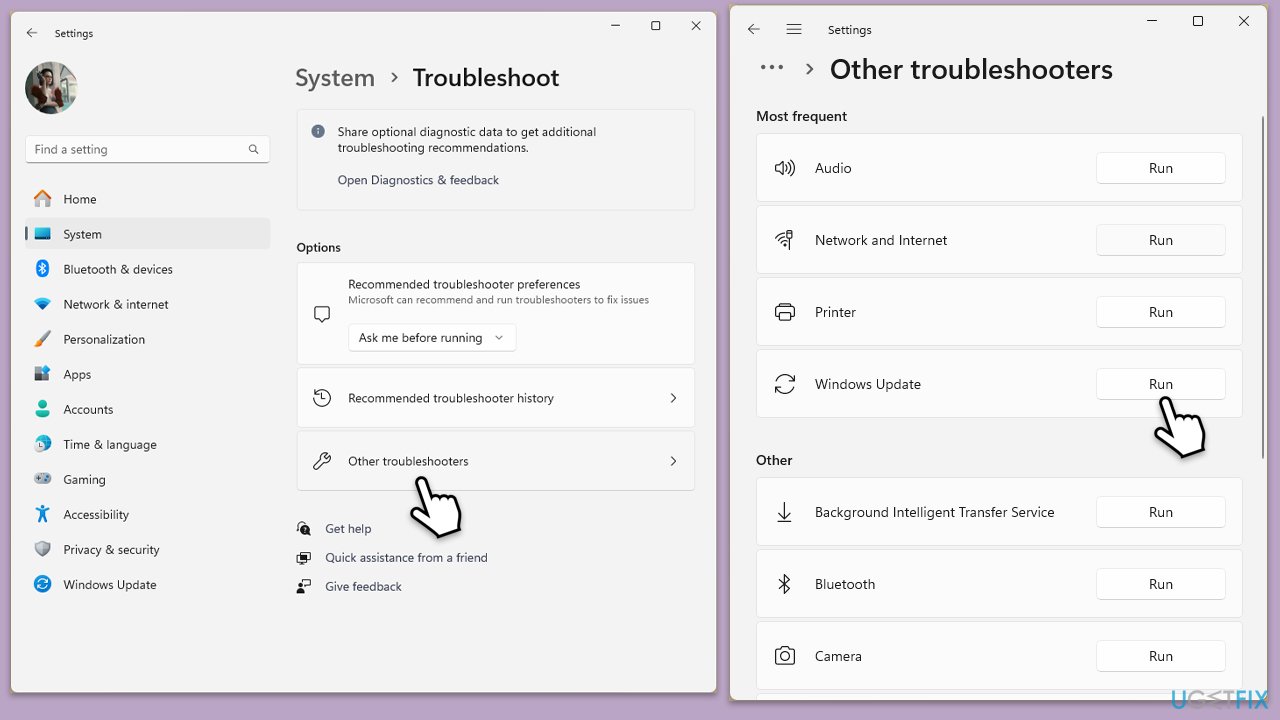Viewport: 1280px width, 720px height.
Task: Click the search magnifier icon
Action: pyautogui.click(x=254, y=149)
